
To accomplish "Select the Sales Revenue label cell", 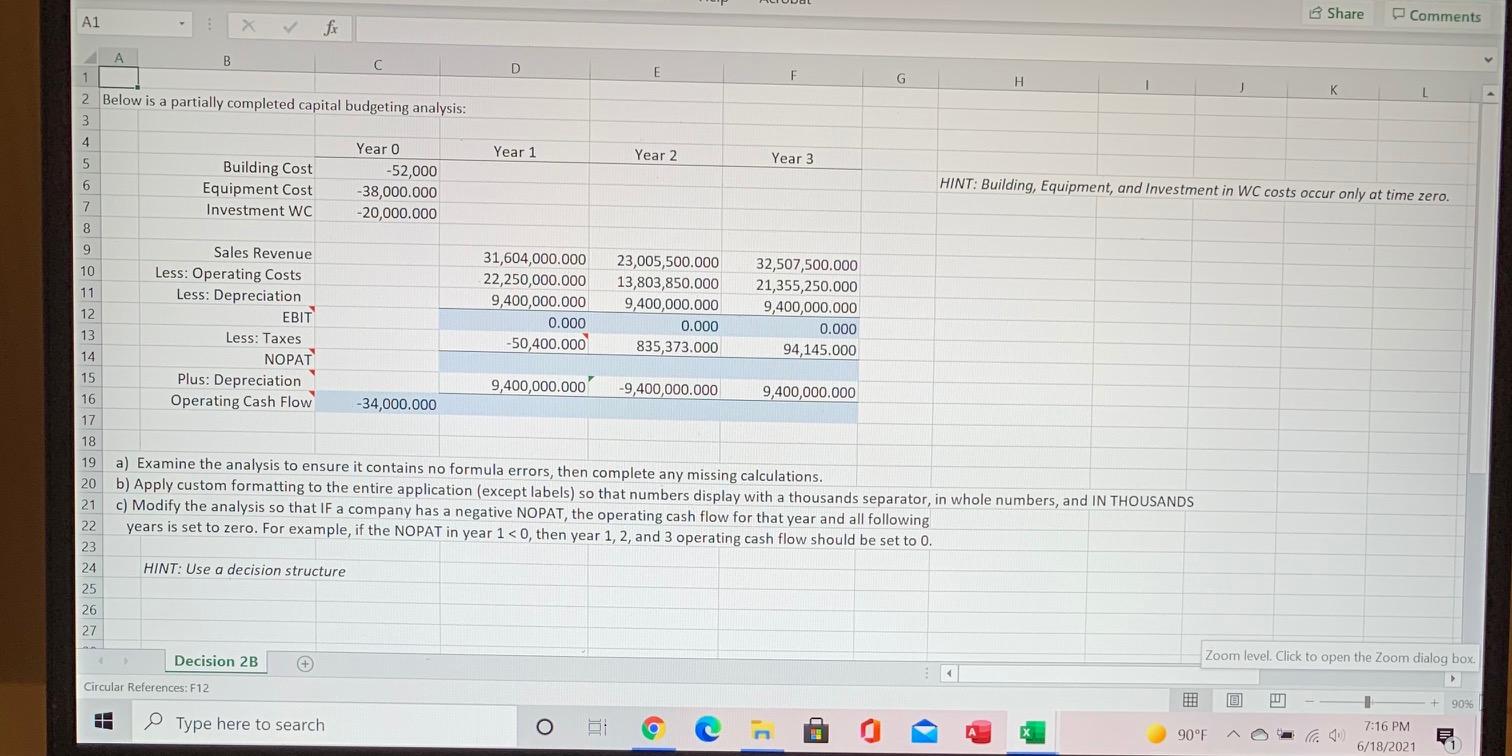I will click(x=227, y=253).
